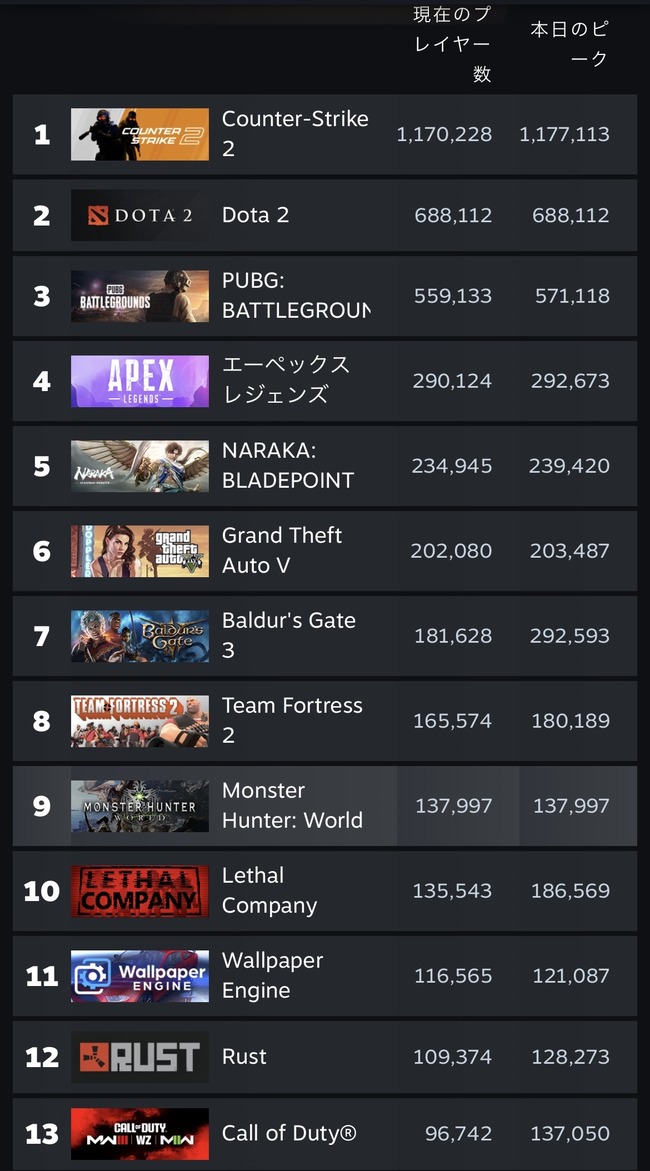Open the Apex Legends purple banner
The height and width of the screenshot is (1171, 650).
click(140, 381)
